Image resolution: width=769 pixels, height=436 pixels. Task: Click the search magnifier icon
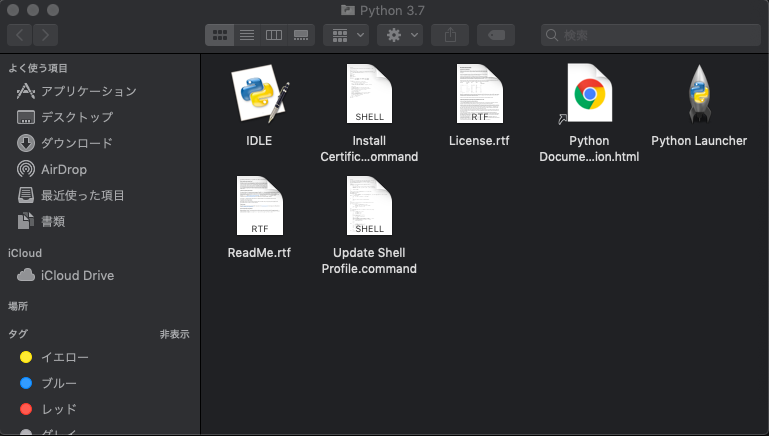click(x=552, y=35)
